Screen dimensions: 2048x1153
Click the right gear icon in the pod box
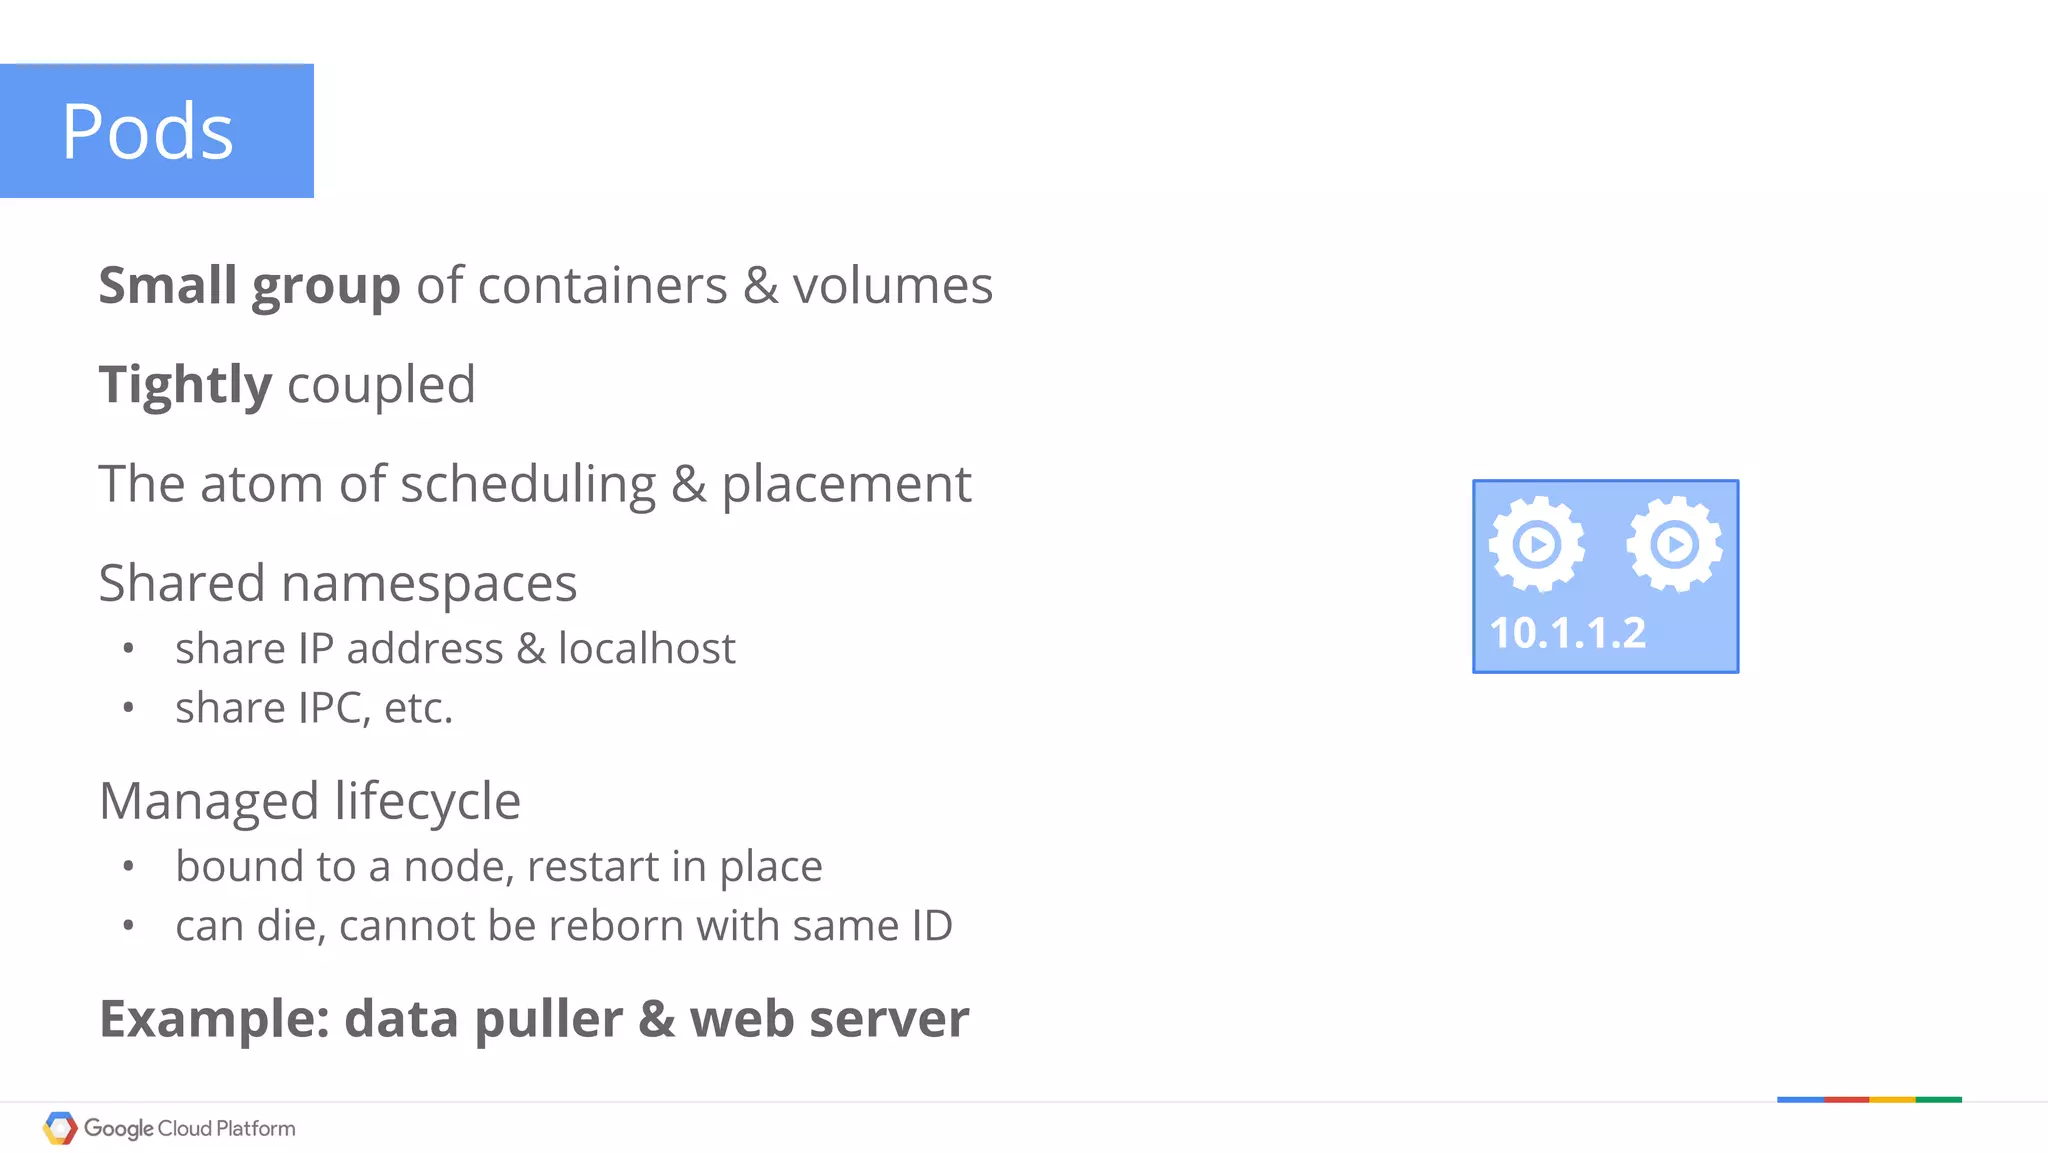(x=1674, y=545)
